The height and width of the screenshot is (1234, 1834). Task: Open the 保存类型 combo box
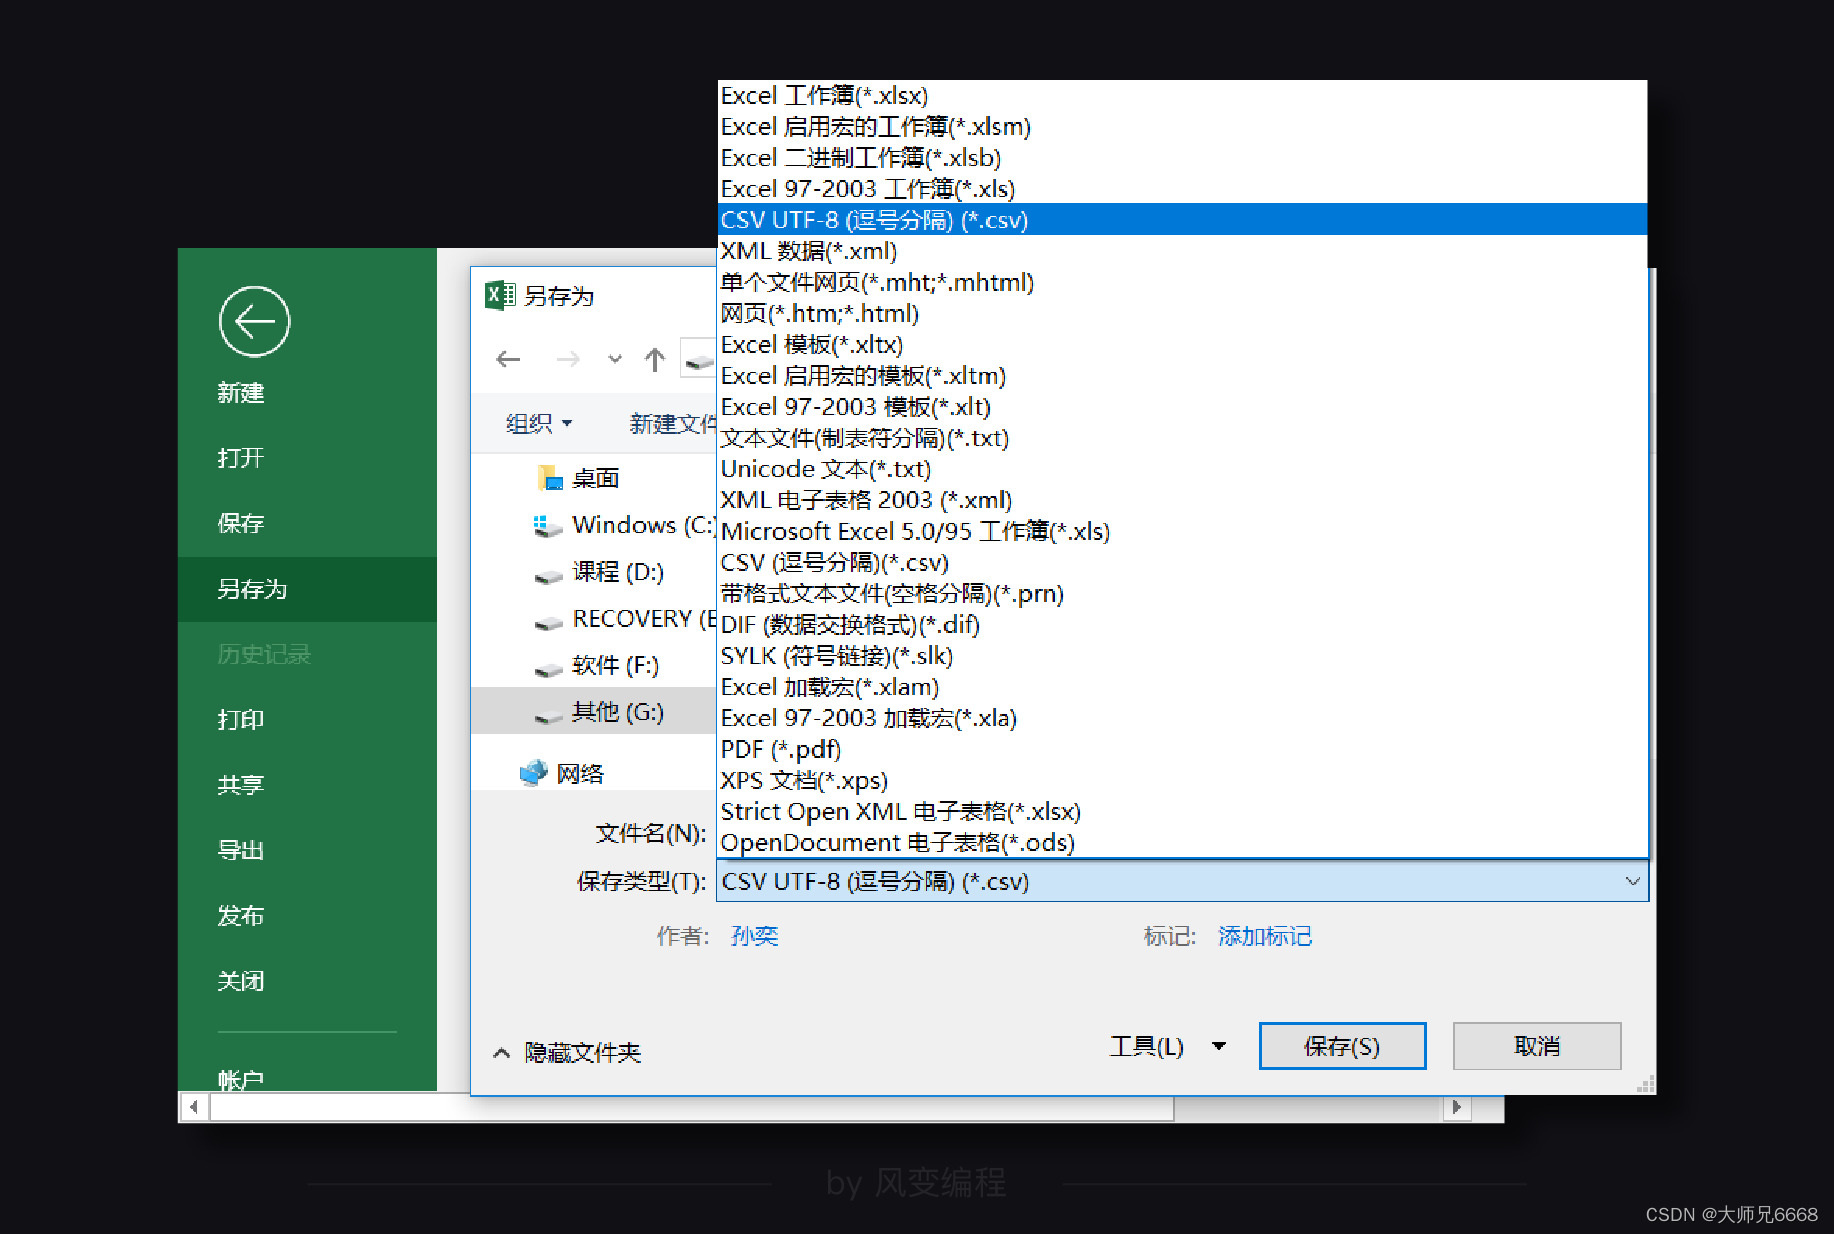pos(1182,881)
